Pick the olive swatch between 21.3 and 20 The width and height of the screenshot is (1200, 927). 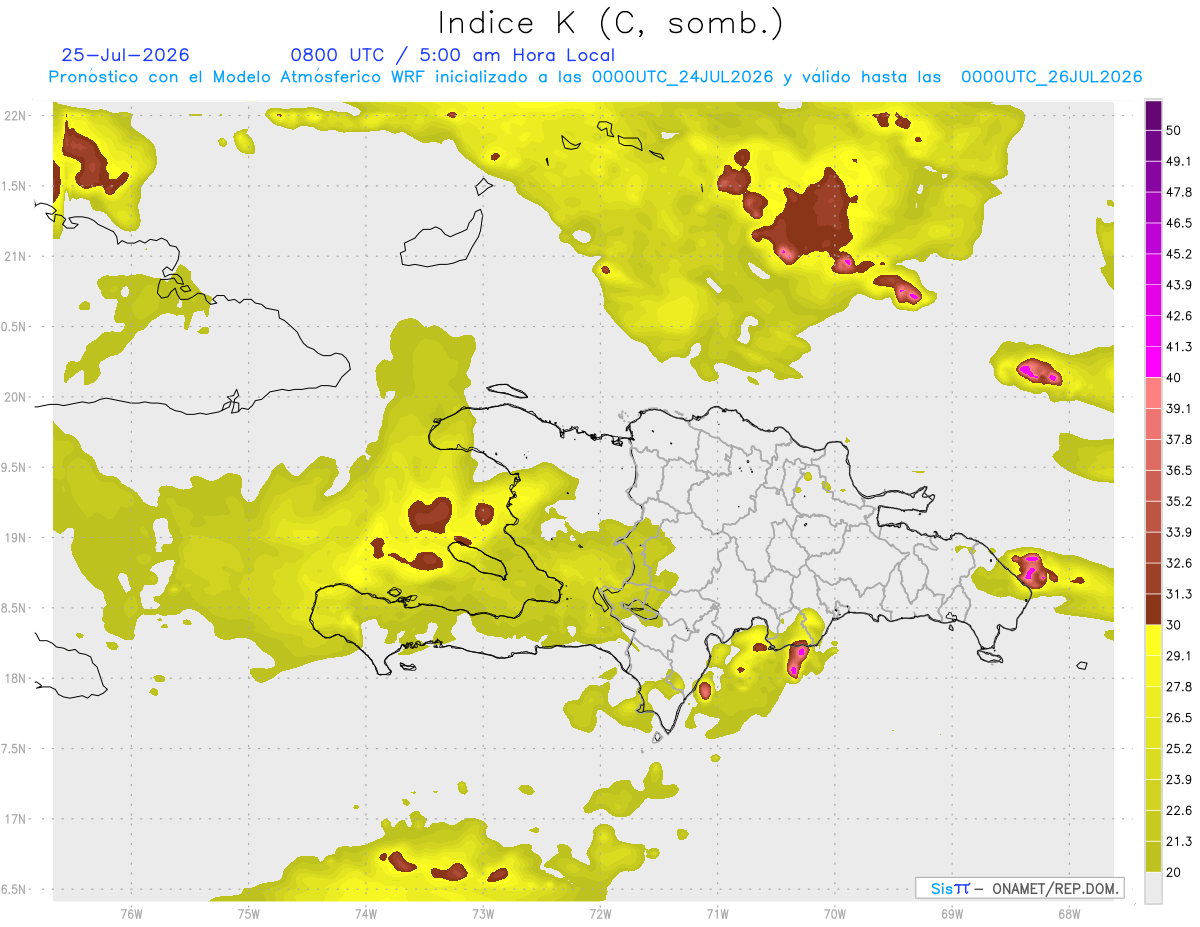(1153, 858)
